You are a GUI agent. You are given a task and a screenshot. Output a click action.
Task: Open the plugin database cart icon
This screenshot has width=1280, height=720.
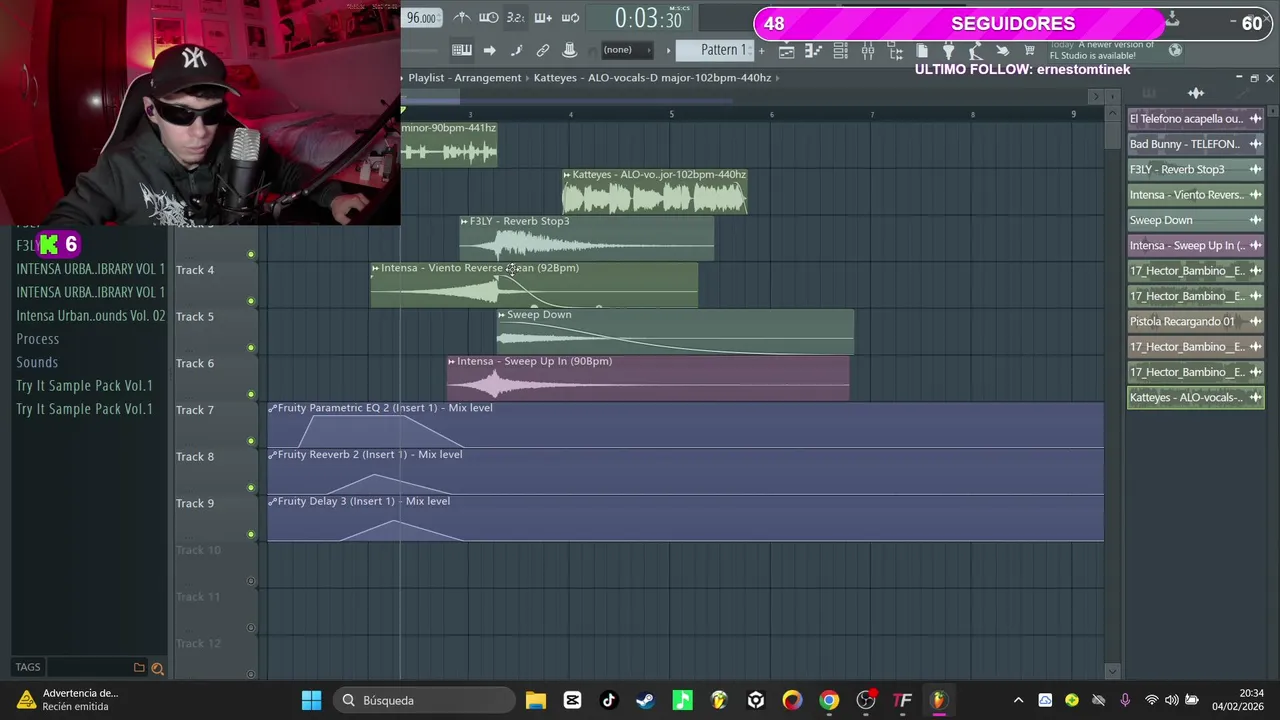[x=1029, y=50]
